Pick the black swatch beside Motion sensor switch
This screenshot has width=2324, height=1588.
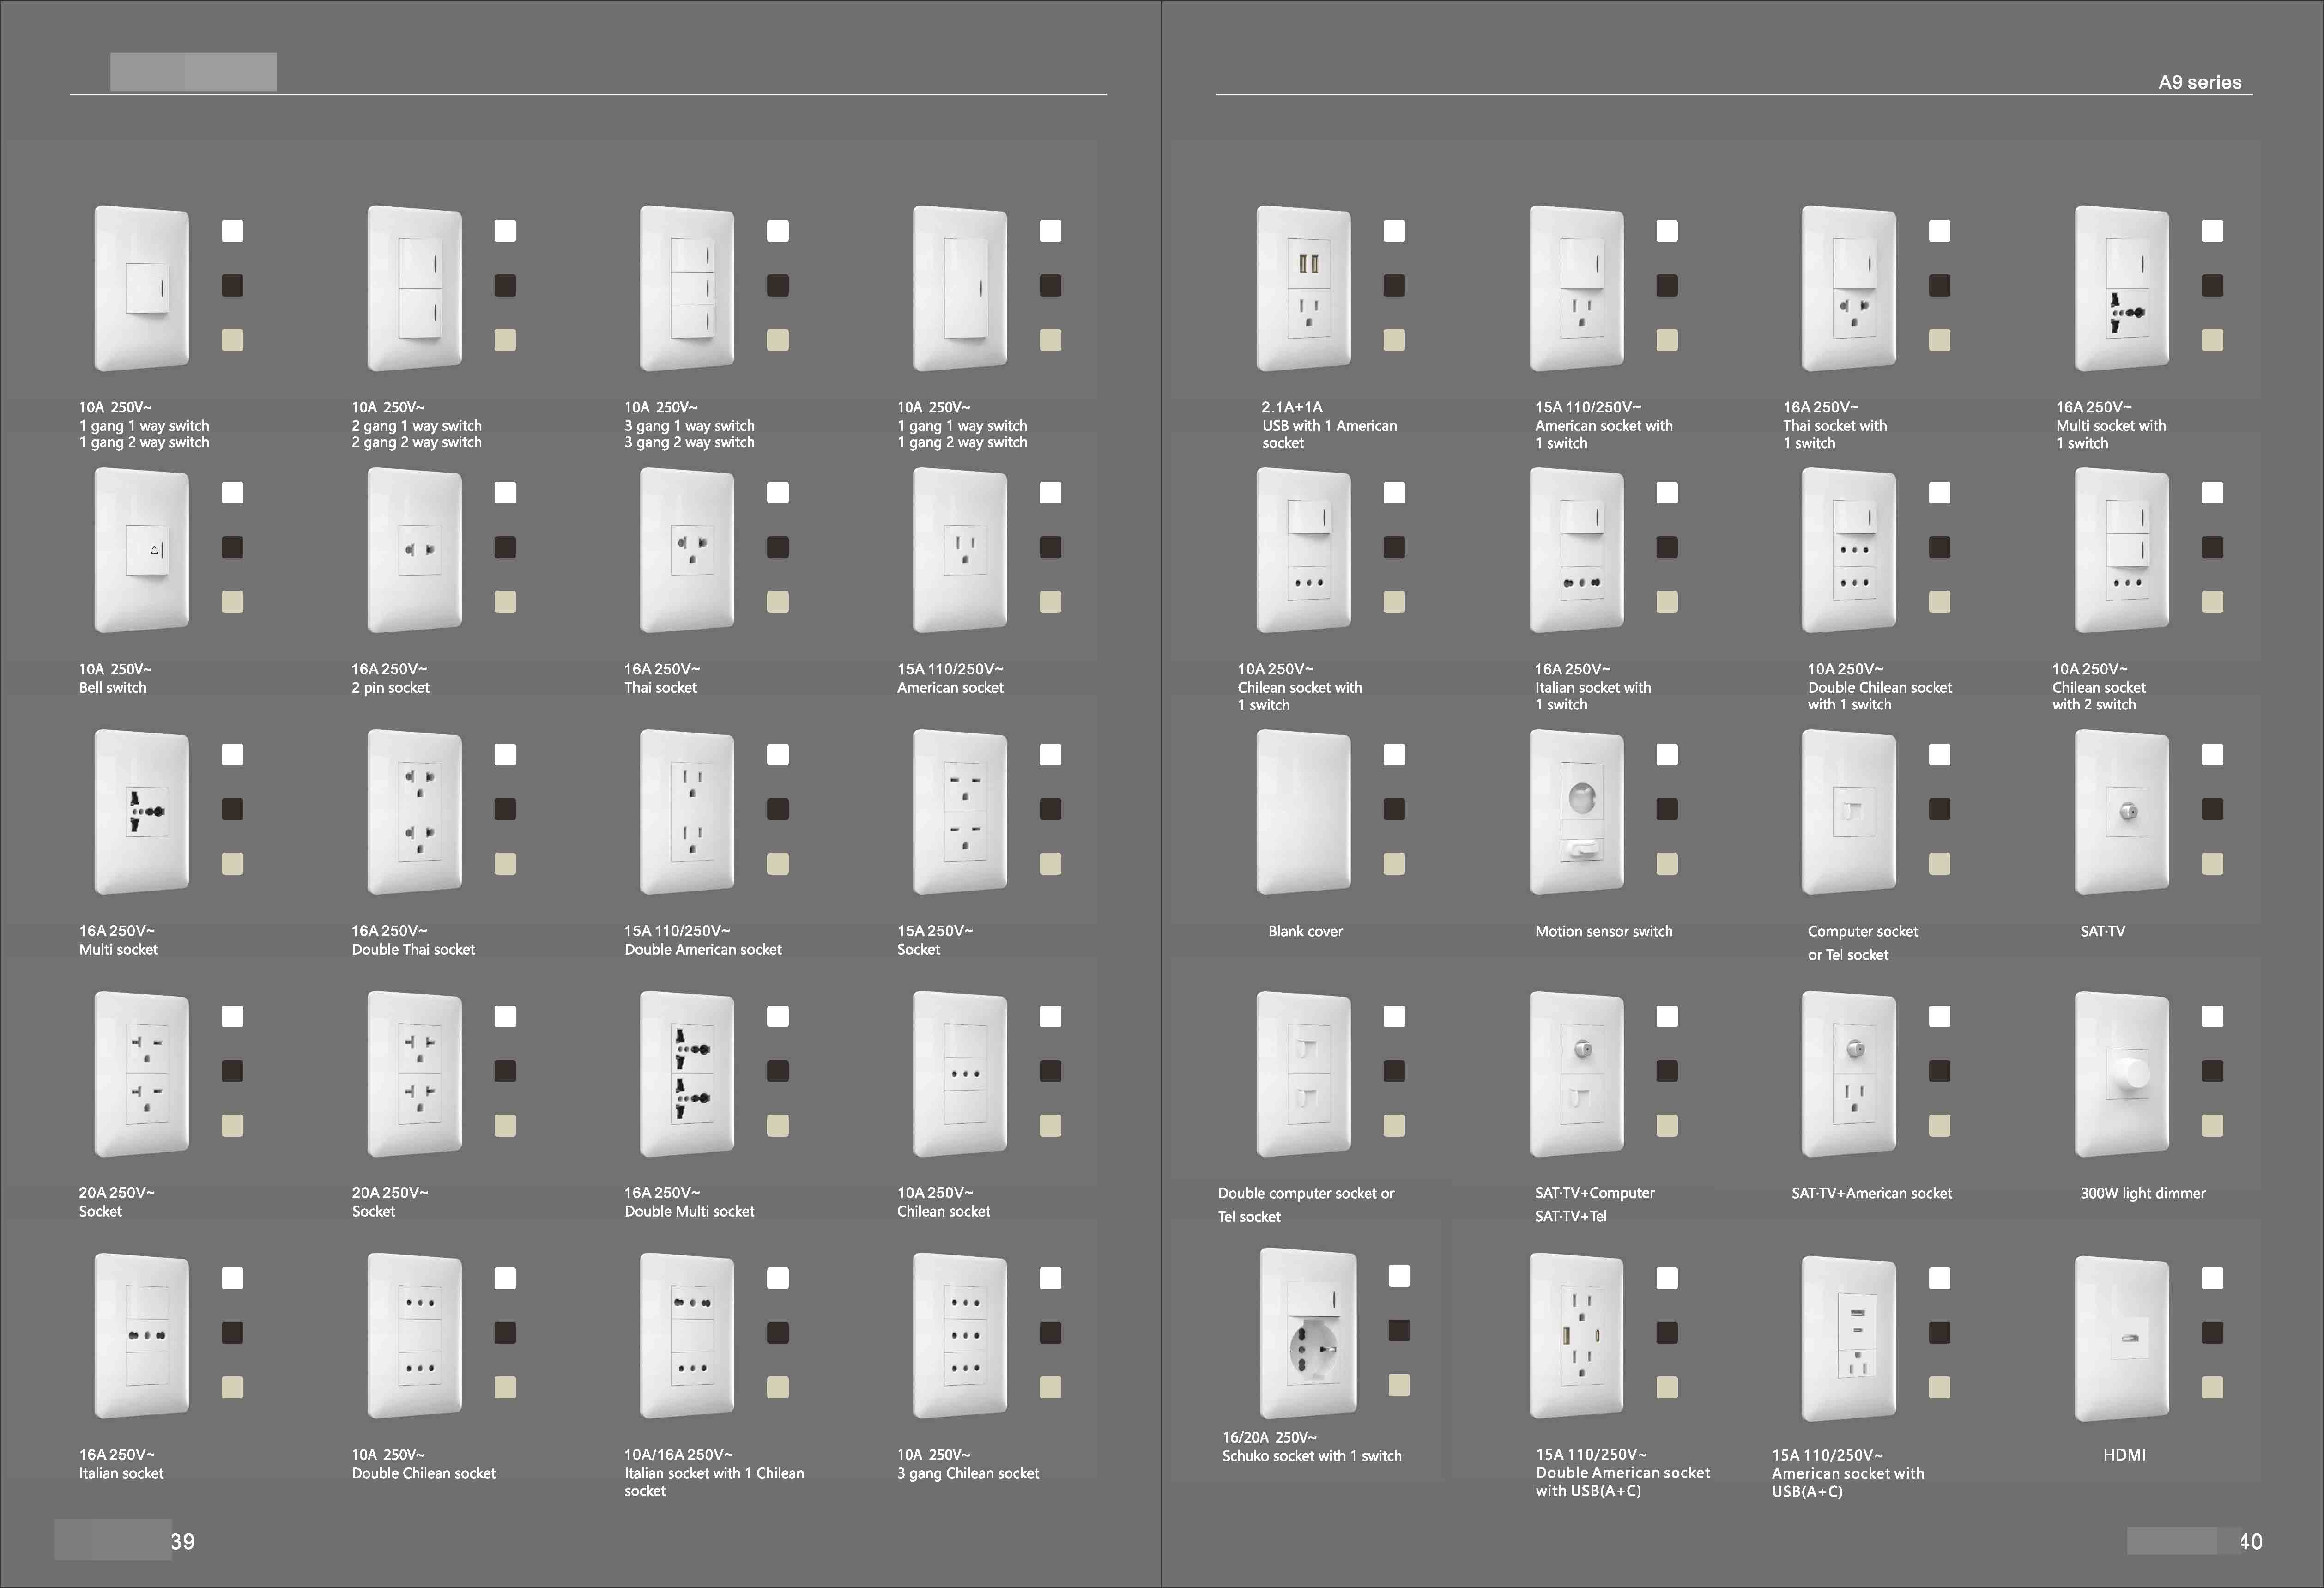click(x=1667, y=809)
